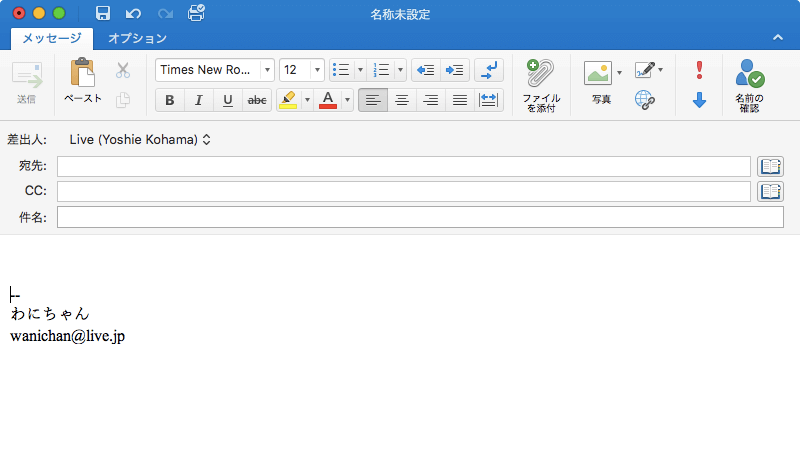Viewport: 800px width, 450px height.
Task: Change sender account Live (Yoshie Kohama)
Action: (x=140, y=139)
